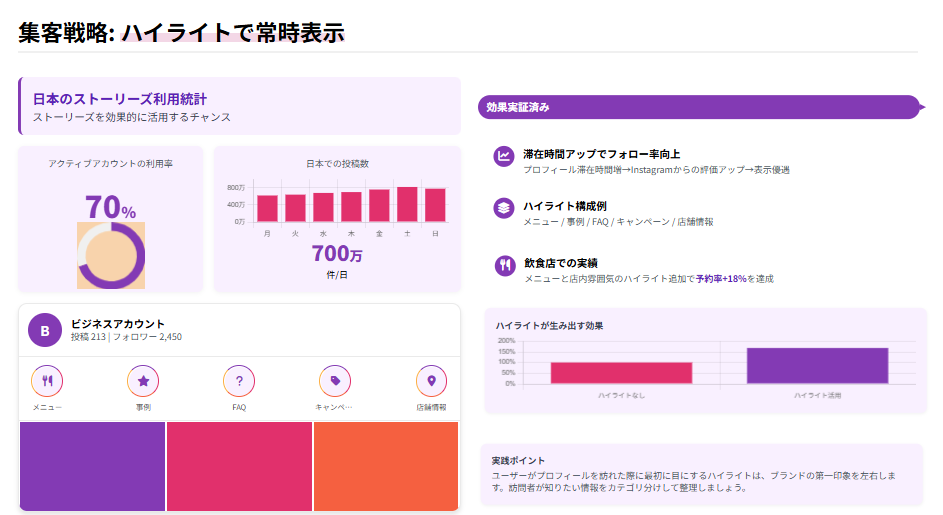The image size is (943, 515).
Task: Click the utensils icon beside 飲食店での実績
Action: (504, 265)
